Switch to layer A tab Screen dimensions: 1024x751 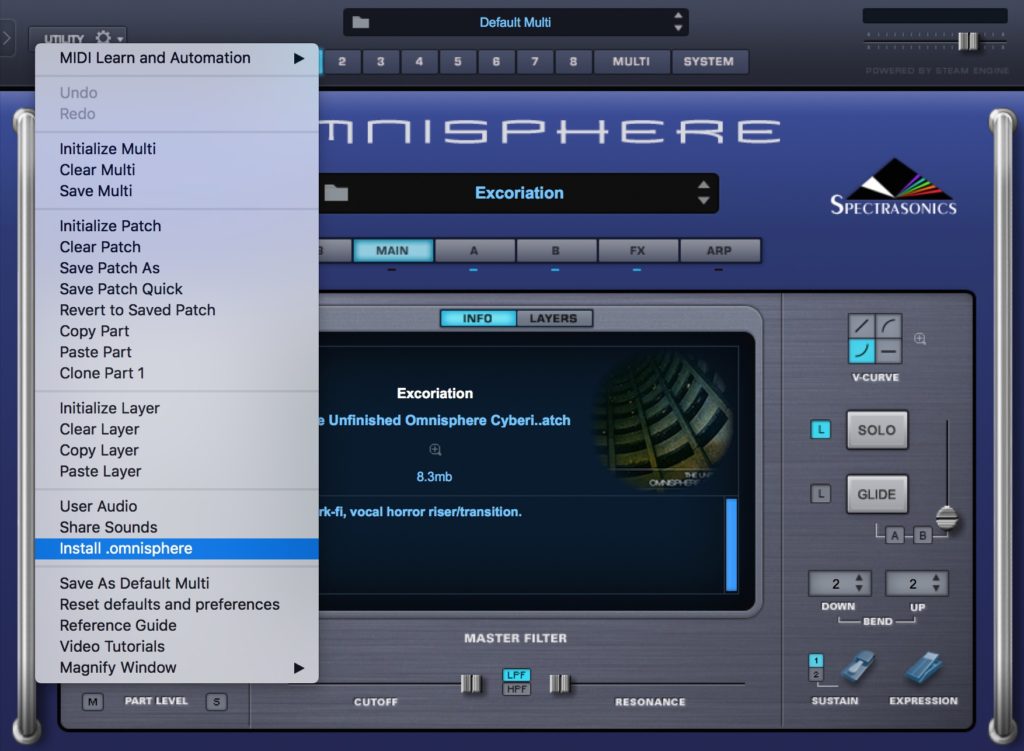tap(474, 251)
